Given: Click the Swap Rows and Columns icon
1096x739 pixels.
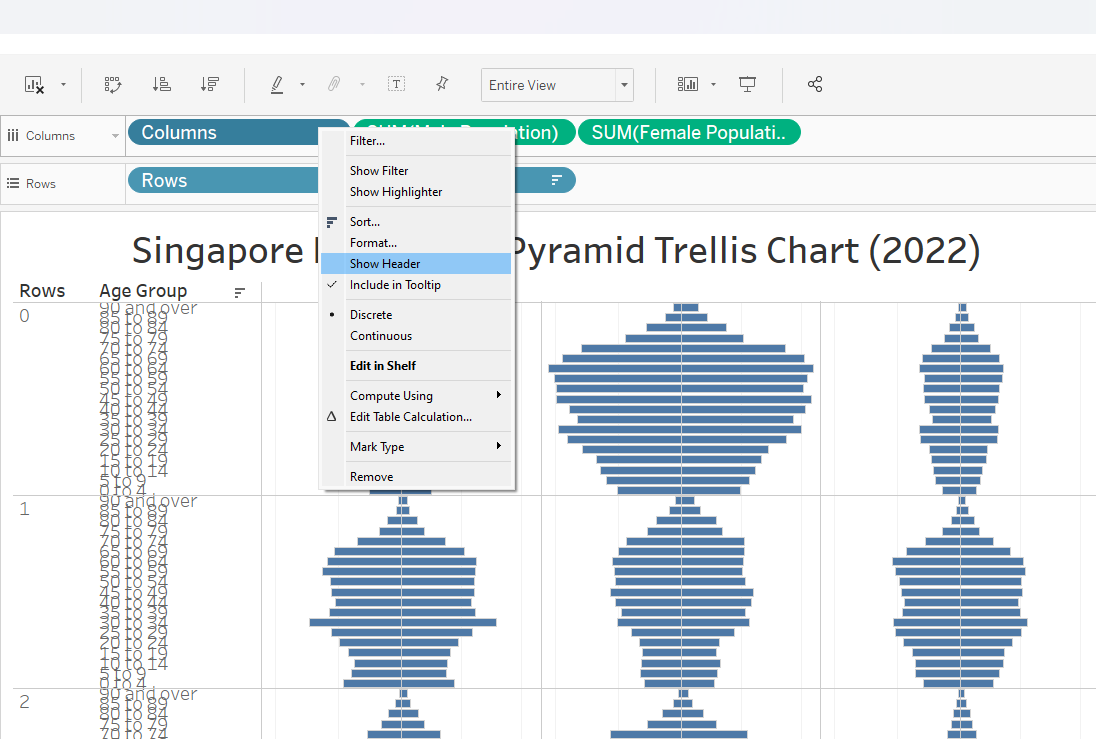Looking at the screenshot, I should [113, 85].
